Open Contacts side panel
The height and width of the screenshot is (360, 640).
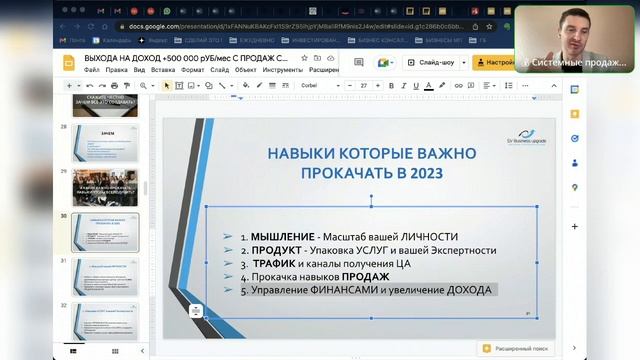click(x=575, y=163)
